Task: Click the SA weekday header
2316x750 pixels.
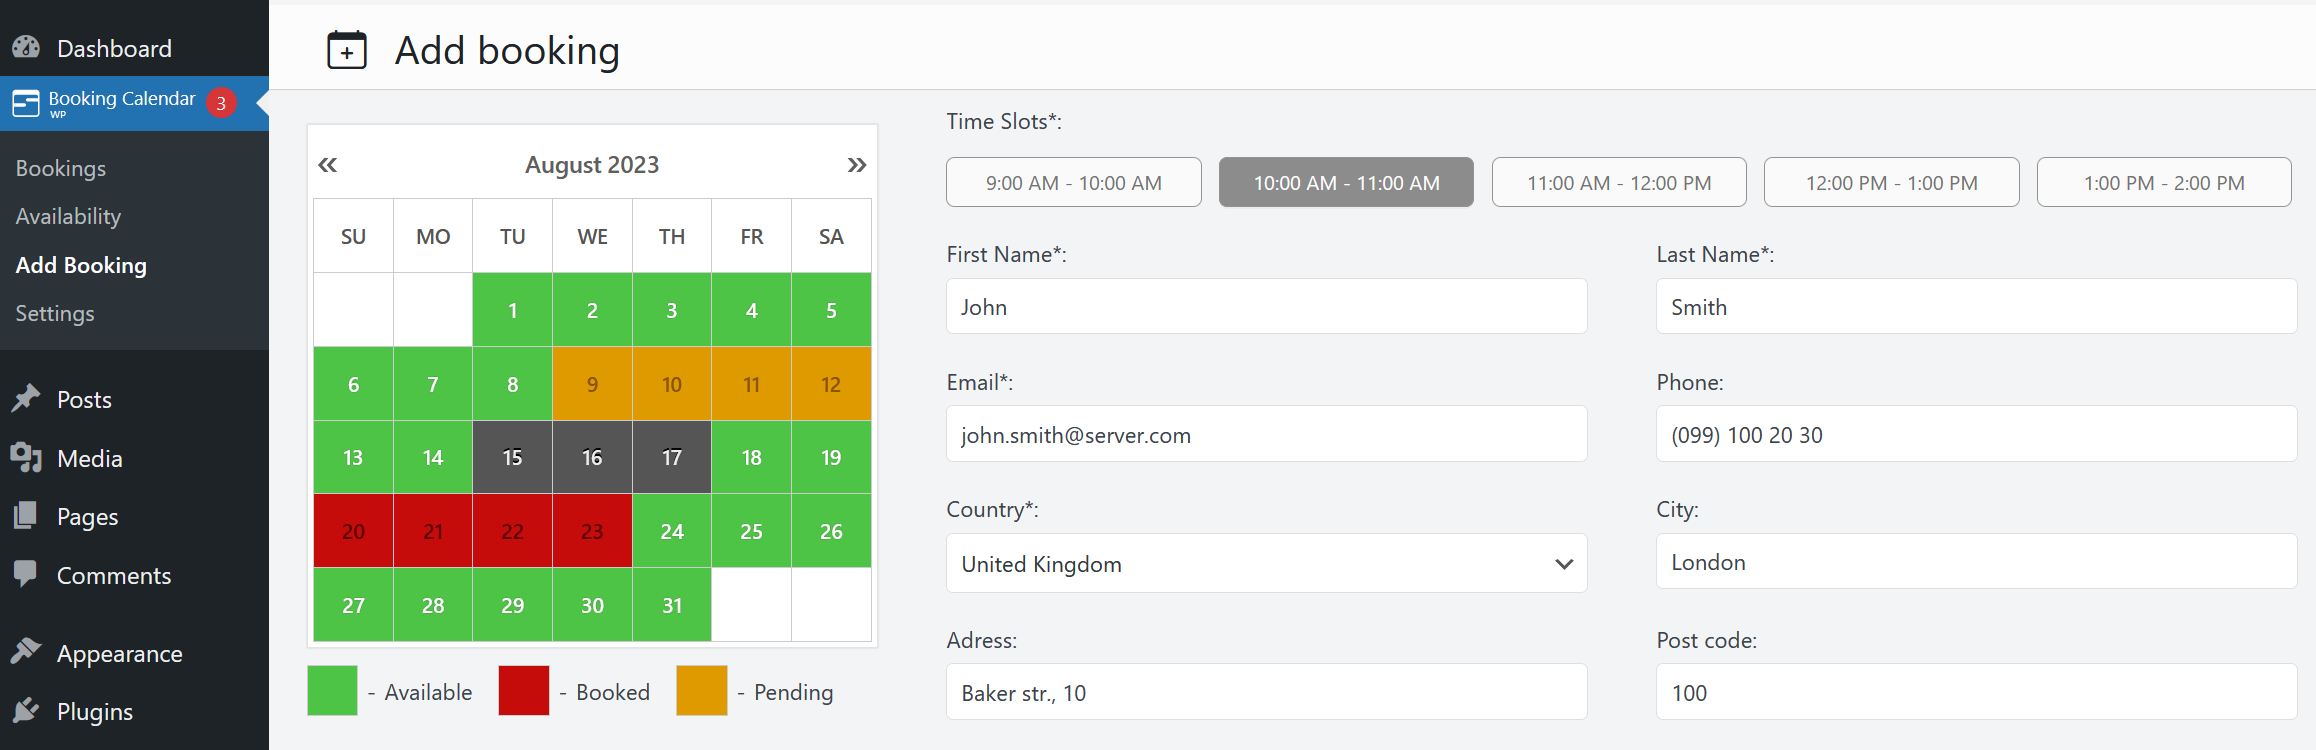Action: [831, 237]
